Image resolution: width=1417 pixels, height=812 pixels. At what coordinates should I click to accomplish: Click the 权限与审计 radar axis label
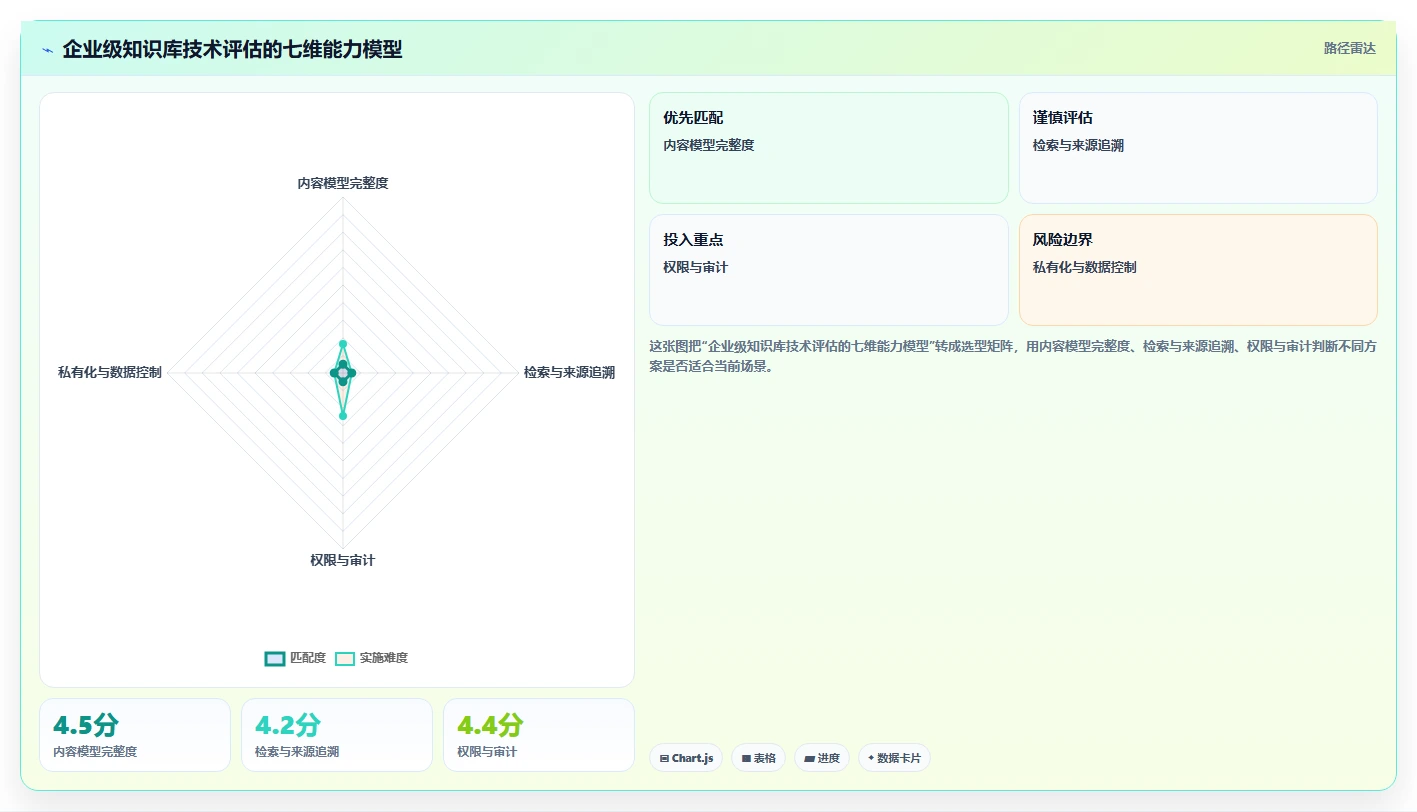coord(343,560)
